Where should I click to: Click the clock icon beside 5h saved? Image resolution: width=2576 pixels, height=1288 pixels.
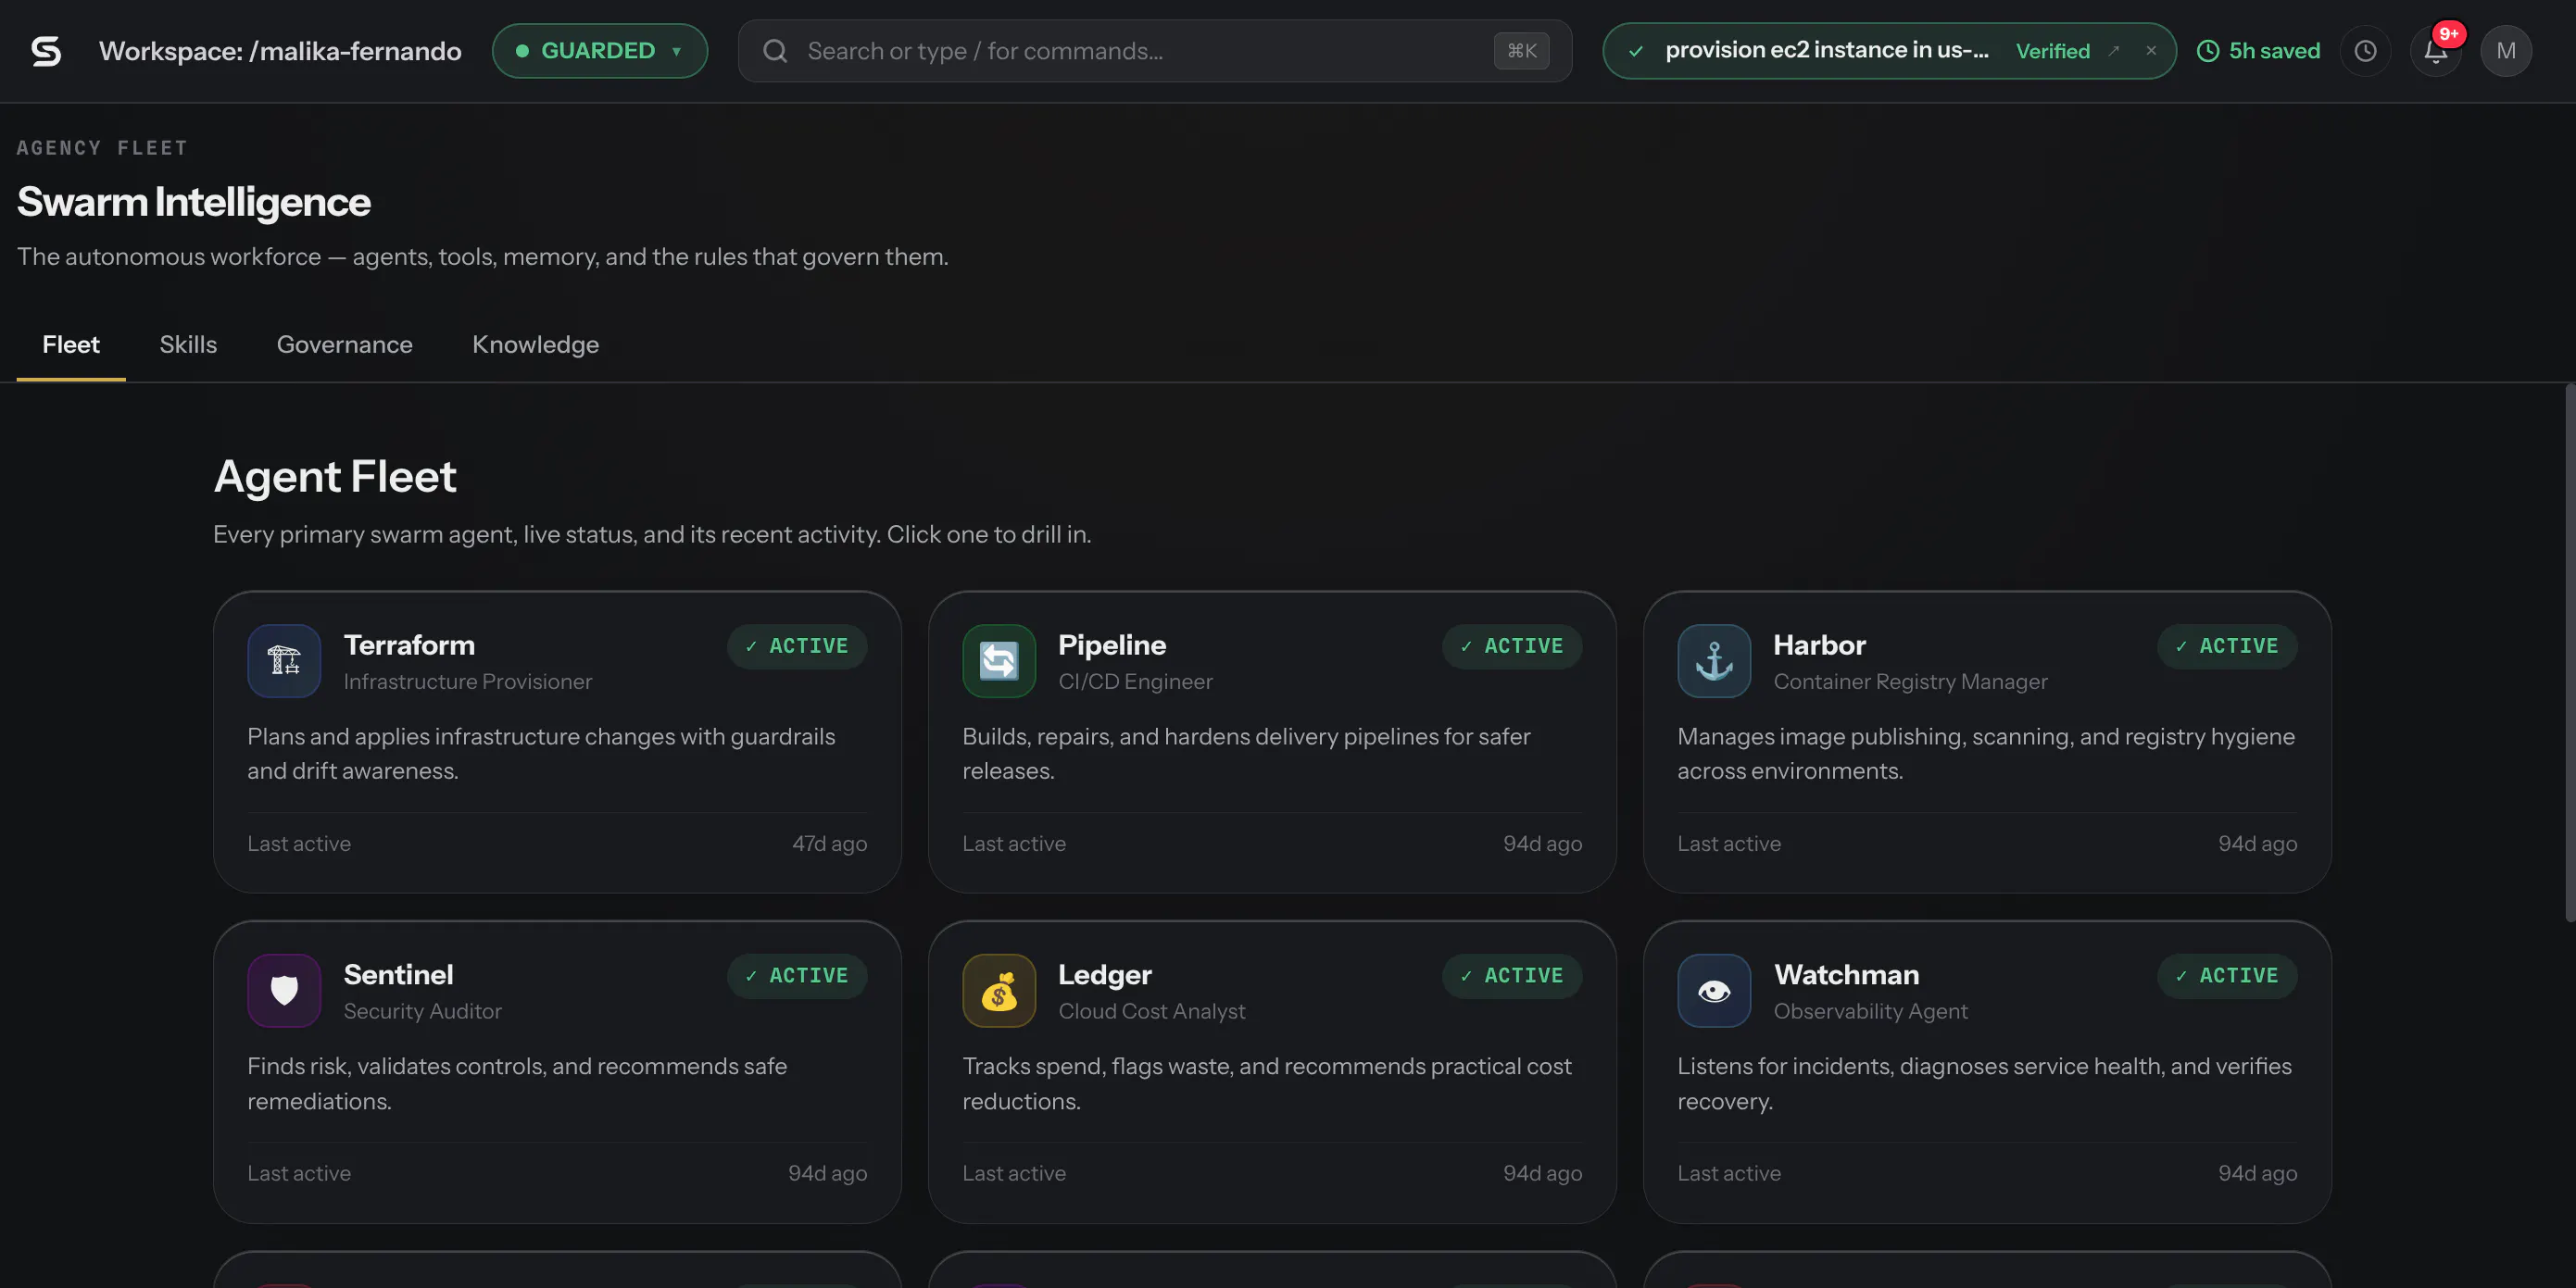pos(2208,51)
